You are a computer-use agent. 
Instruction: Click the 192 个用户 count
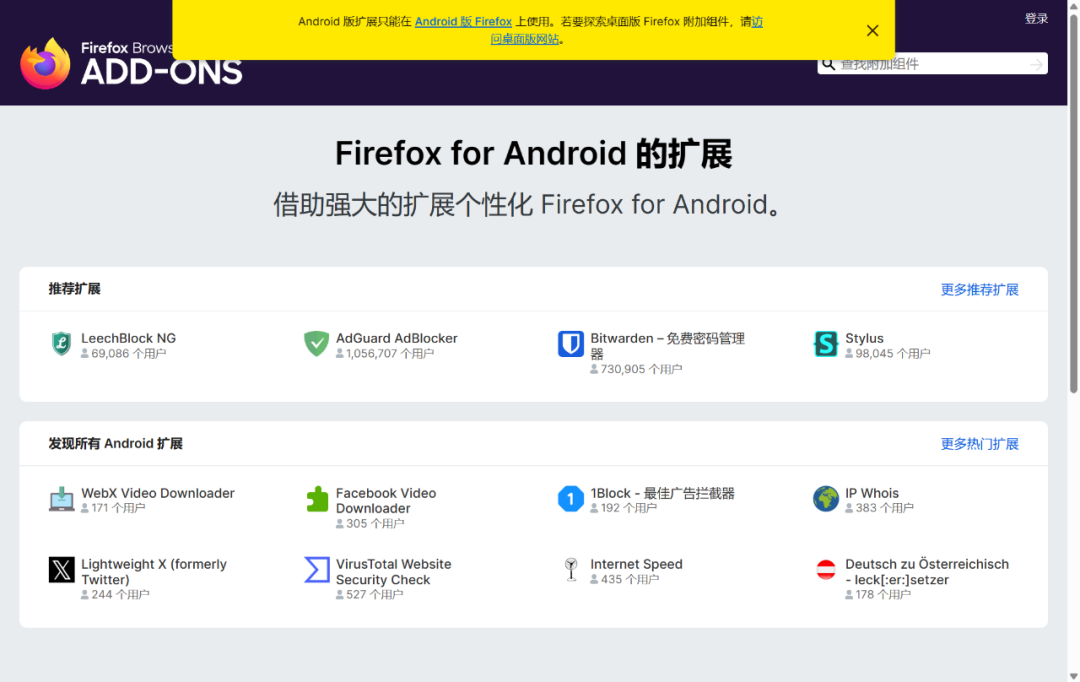pyautogui.click(x=623, y=508)
